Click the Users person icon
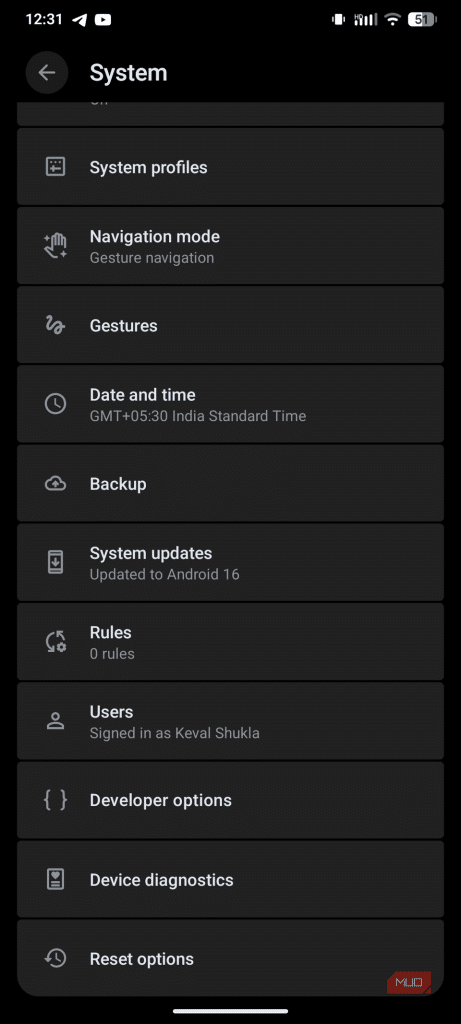461x1024 pixels. [55, 721]
